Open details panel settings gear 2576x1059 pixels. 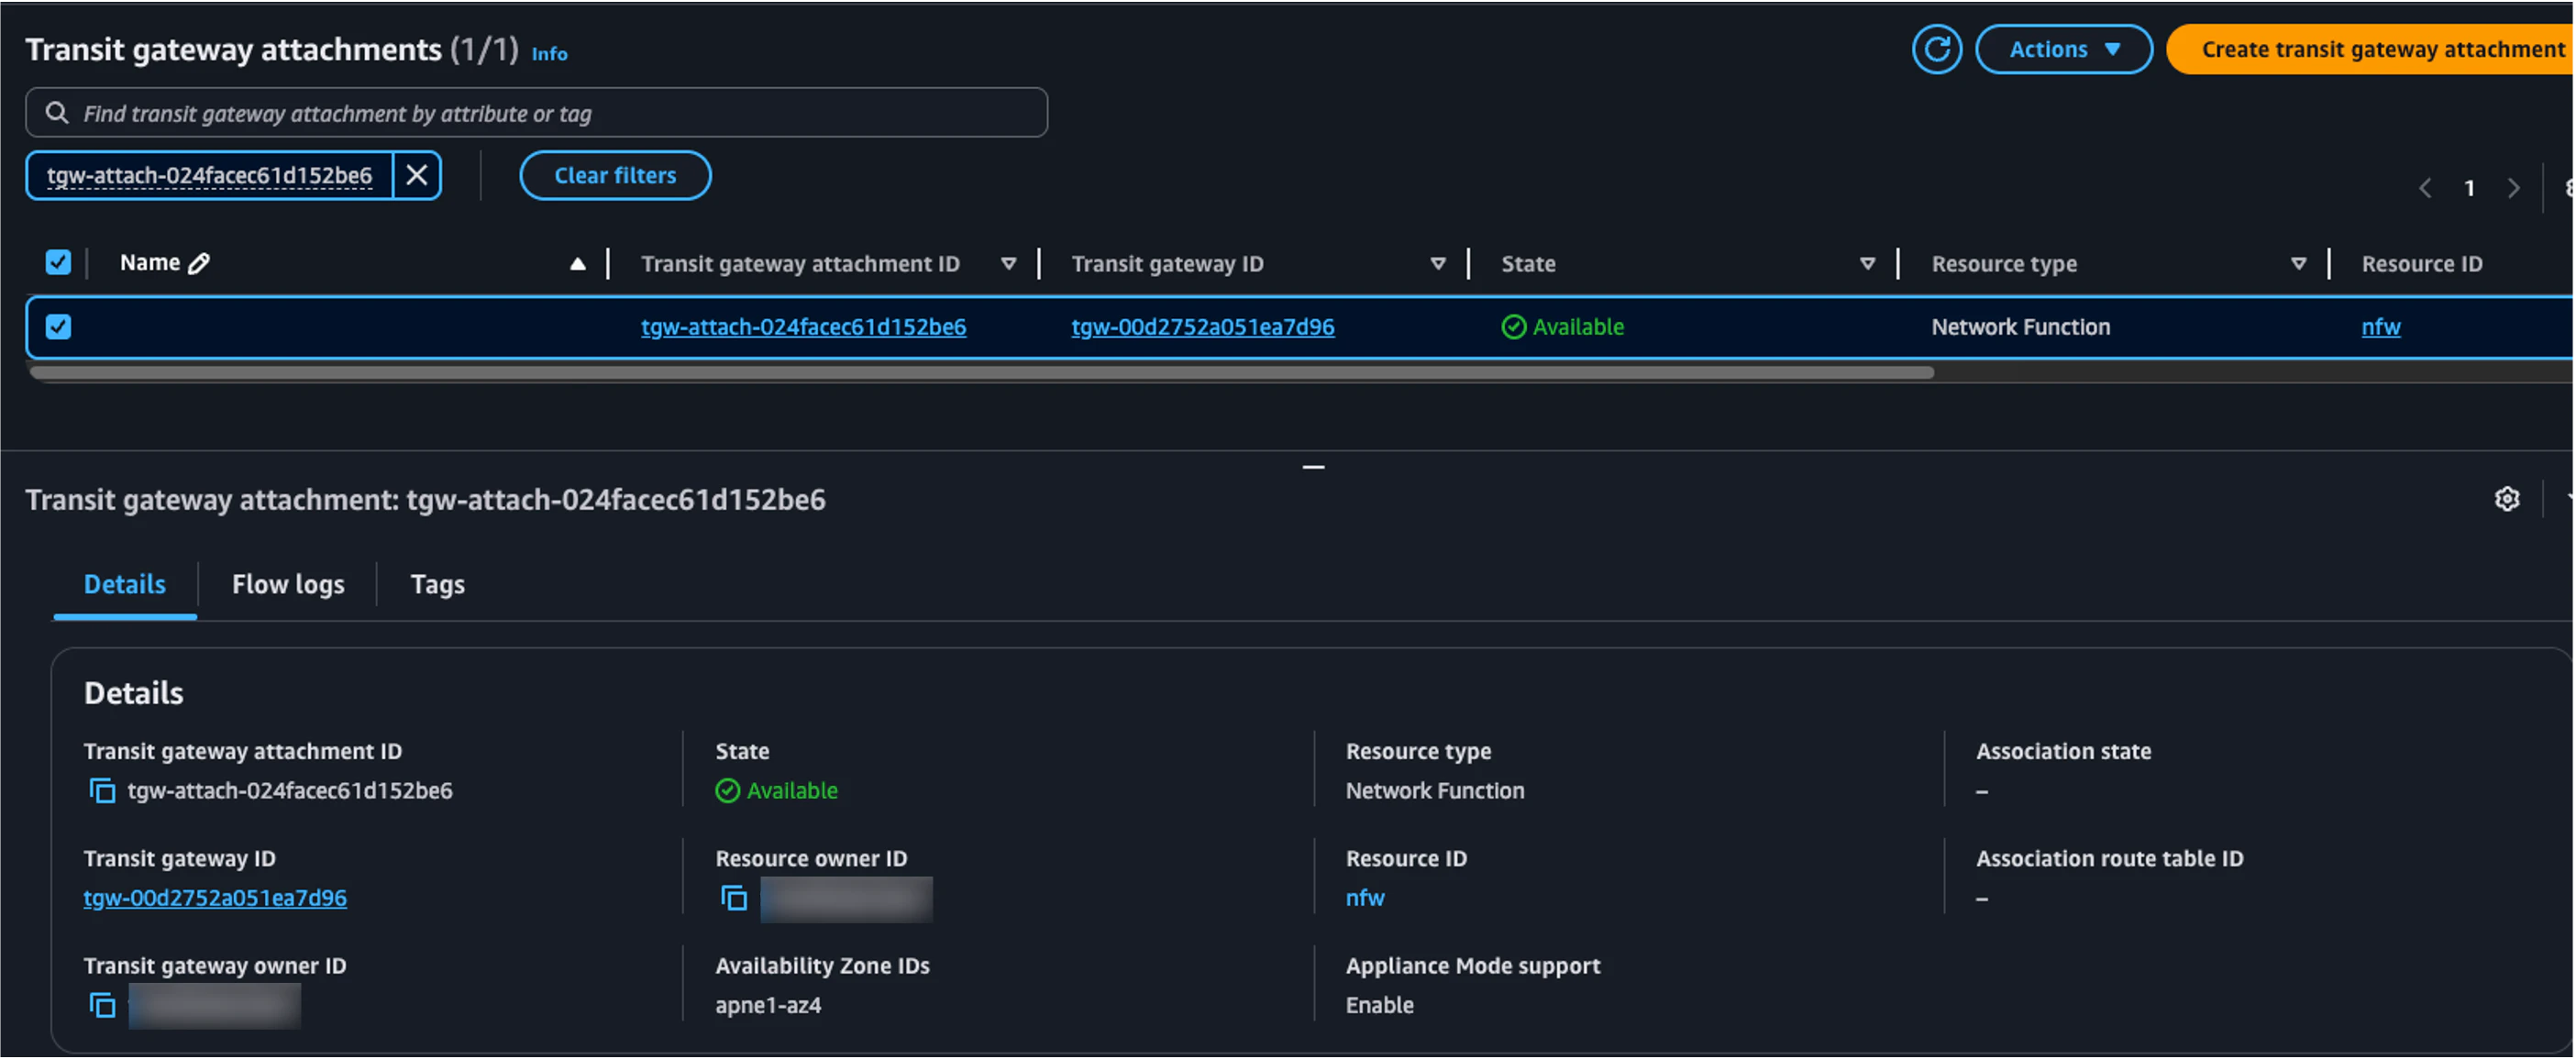[2506, 499]
